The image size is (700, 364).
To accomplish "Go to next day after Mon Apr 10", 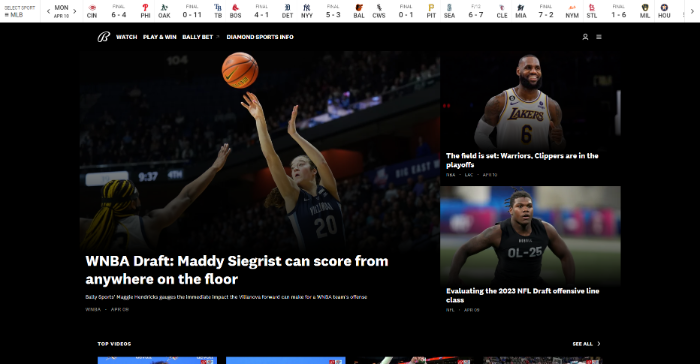I will [x=75, y=11].
